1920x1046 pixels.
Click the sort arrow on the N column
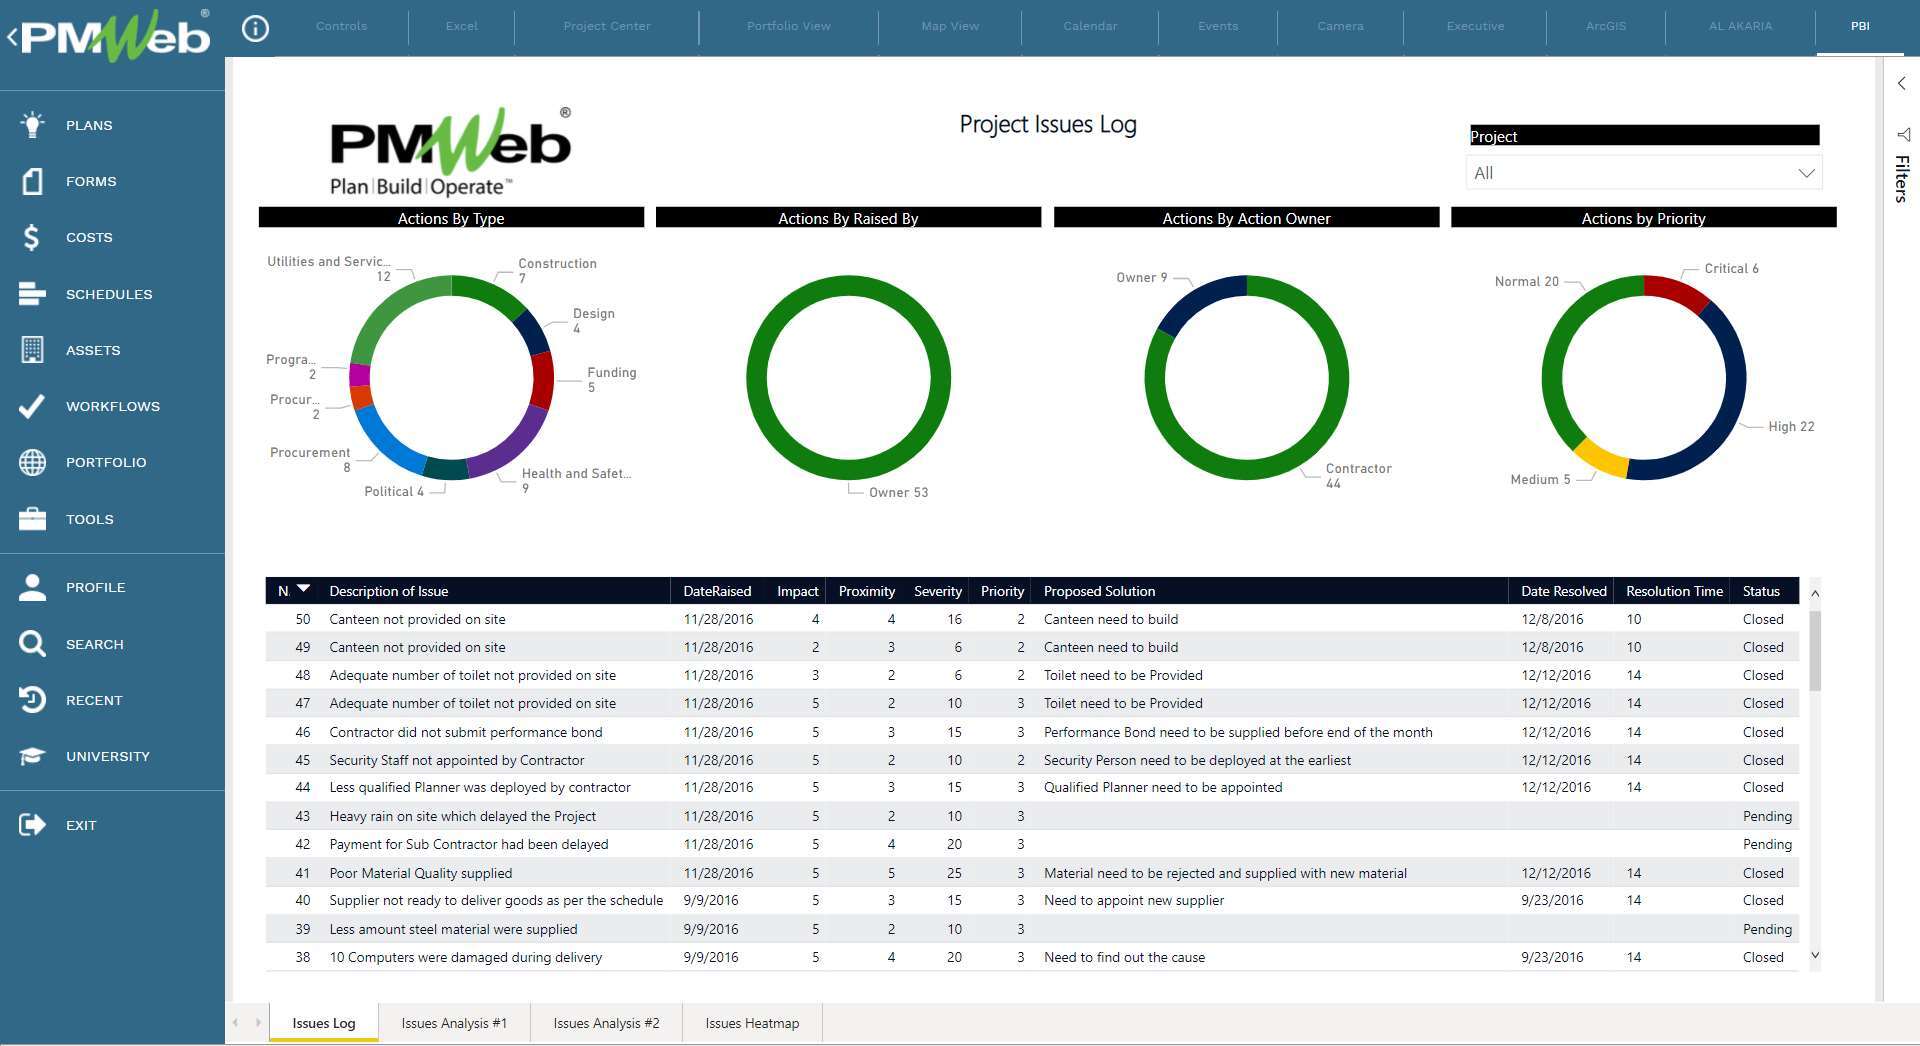[303, 588]
